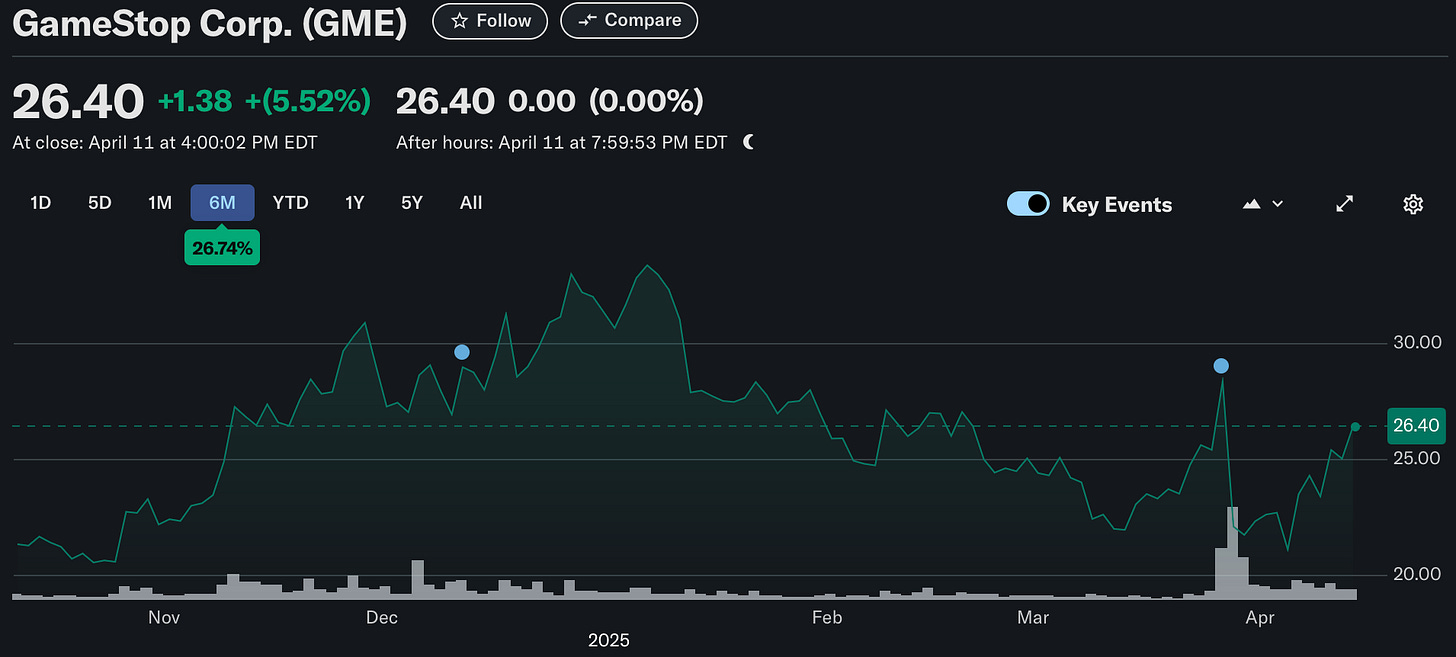The height and width of the screenshot is (657, 1456).
Task: Click the tallest volume bar in late March
Action: tap(1233, 553)
